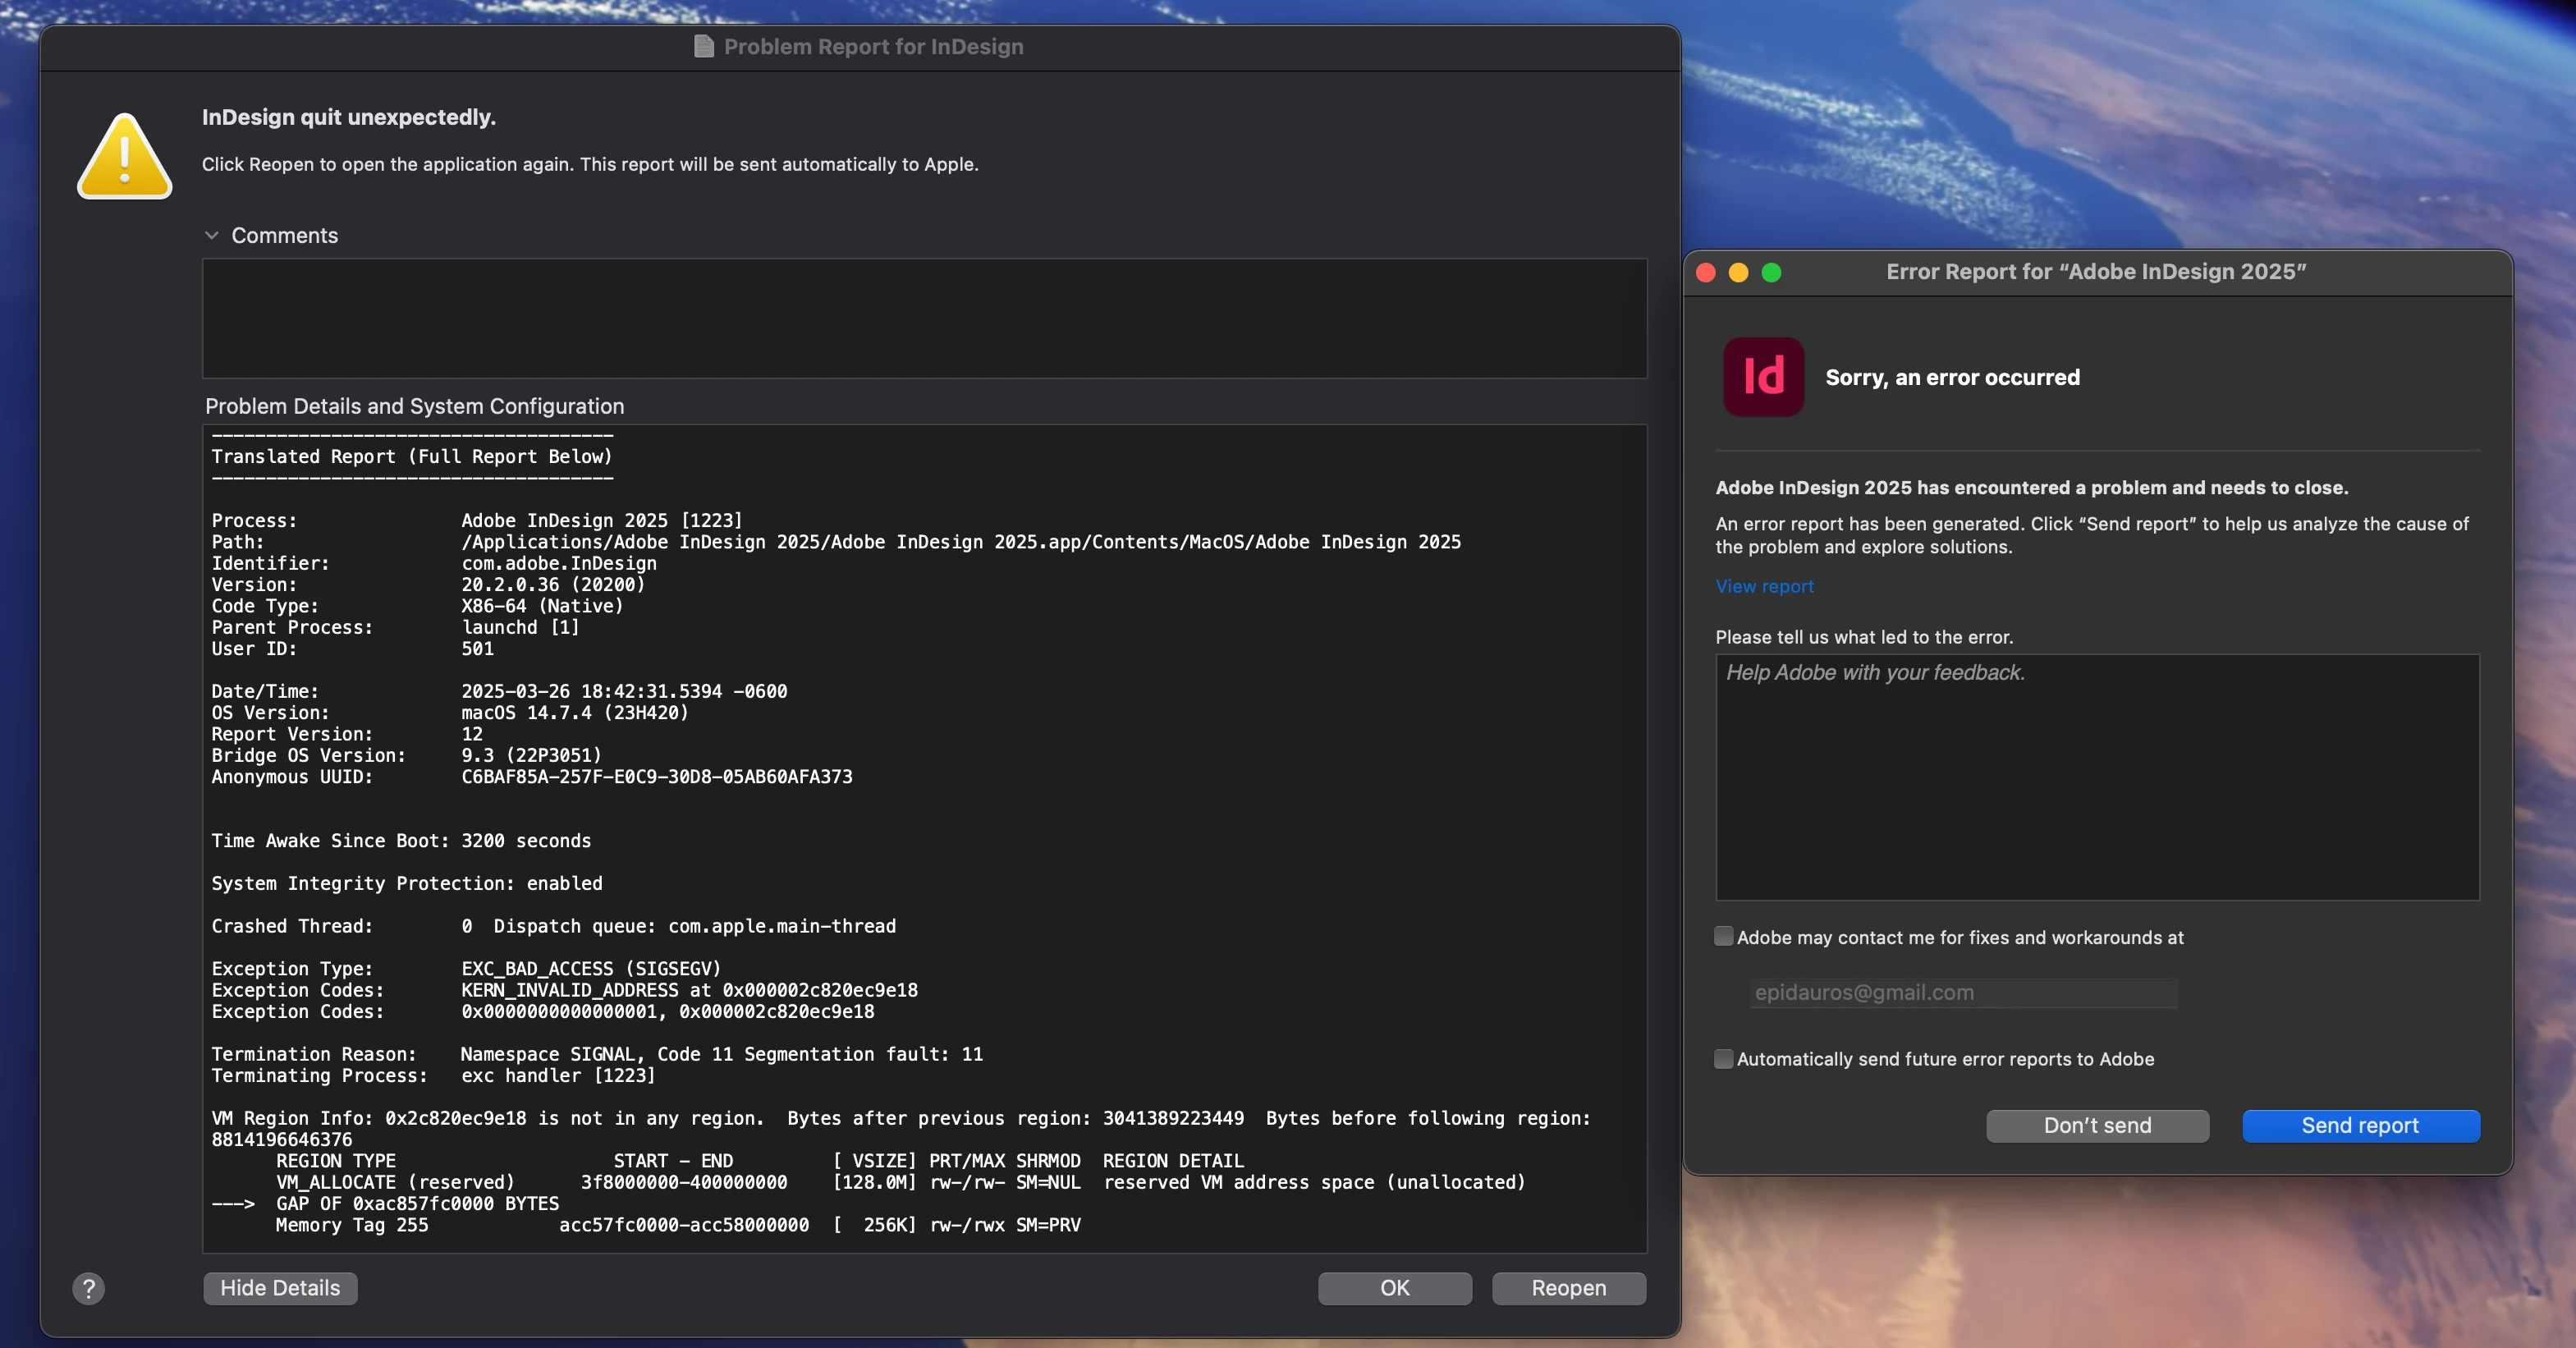The height and width of the screenshot is (1348, 2576).
Task: Collapse the Comments disclosure chevron
Action: [212, 236]
